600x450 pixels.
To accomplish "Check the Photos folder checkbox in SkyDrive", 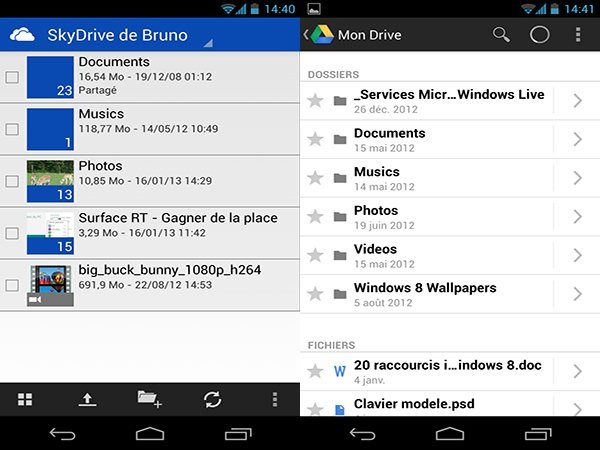I will click(x=12, y=181).
